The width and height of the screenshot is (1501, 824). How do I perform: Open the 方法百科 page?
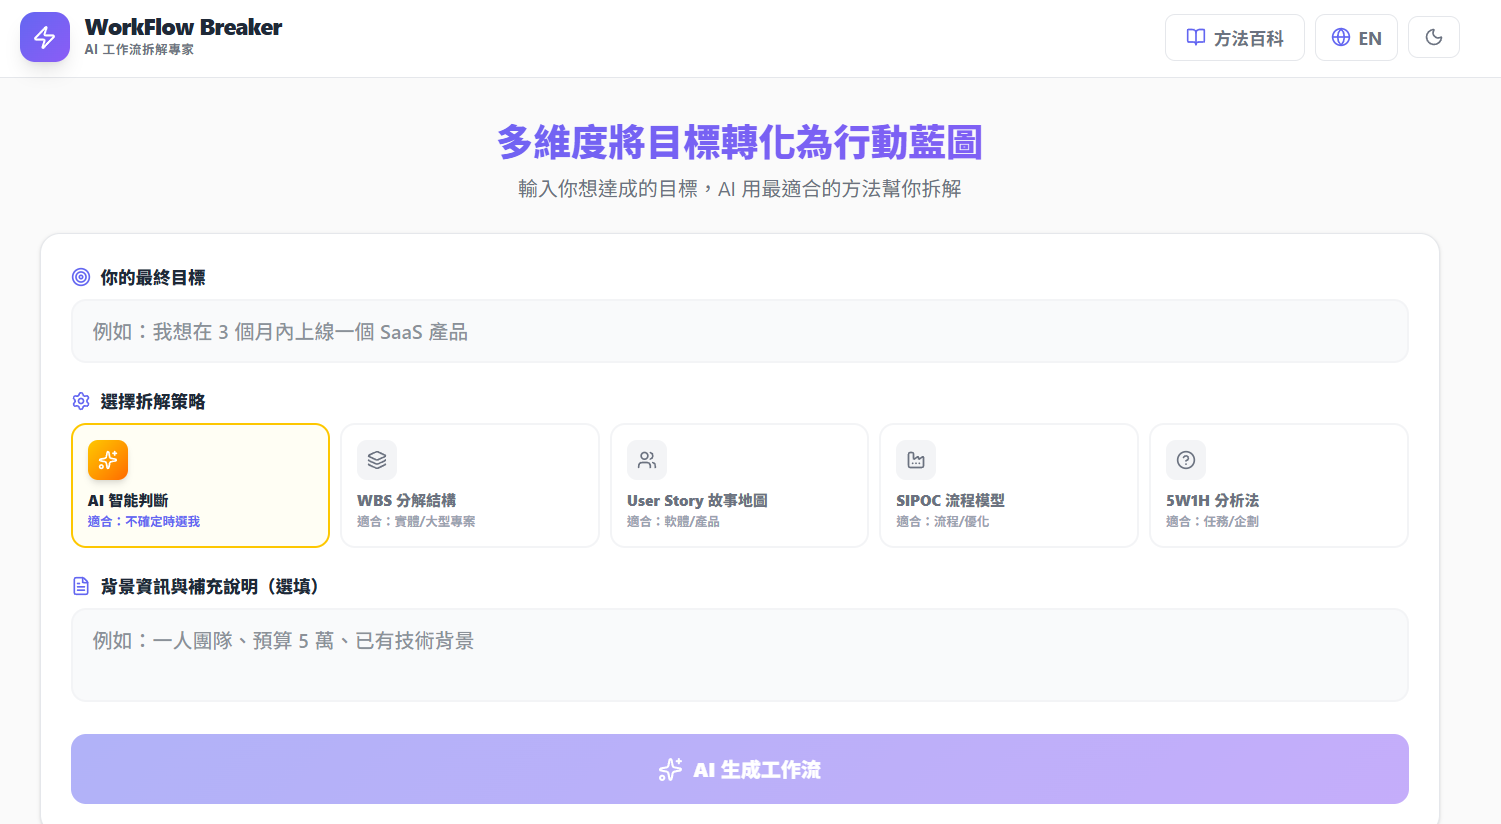[1234, 37]
